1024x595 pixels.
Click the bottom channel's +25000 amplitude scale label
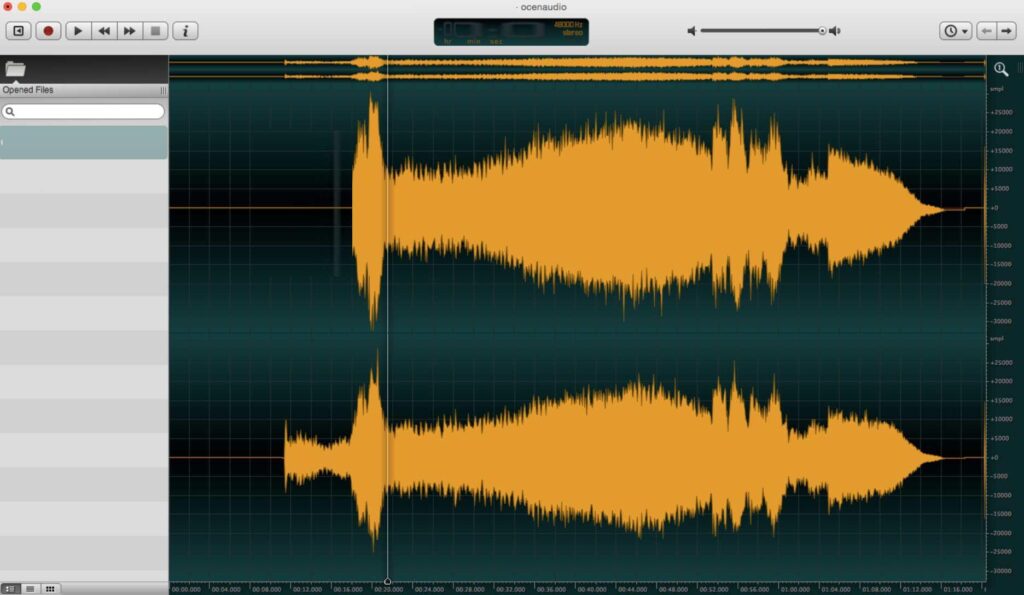[x=1001, y=362]
